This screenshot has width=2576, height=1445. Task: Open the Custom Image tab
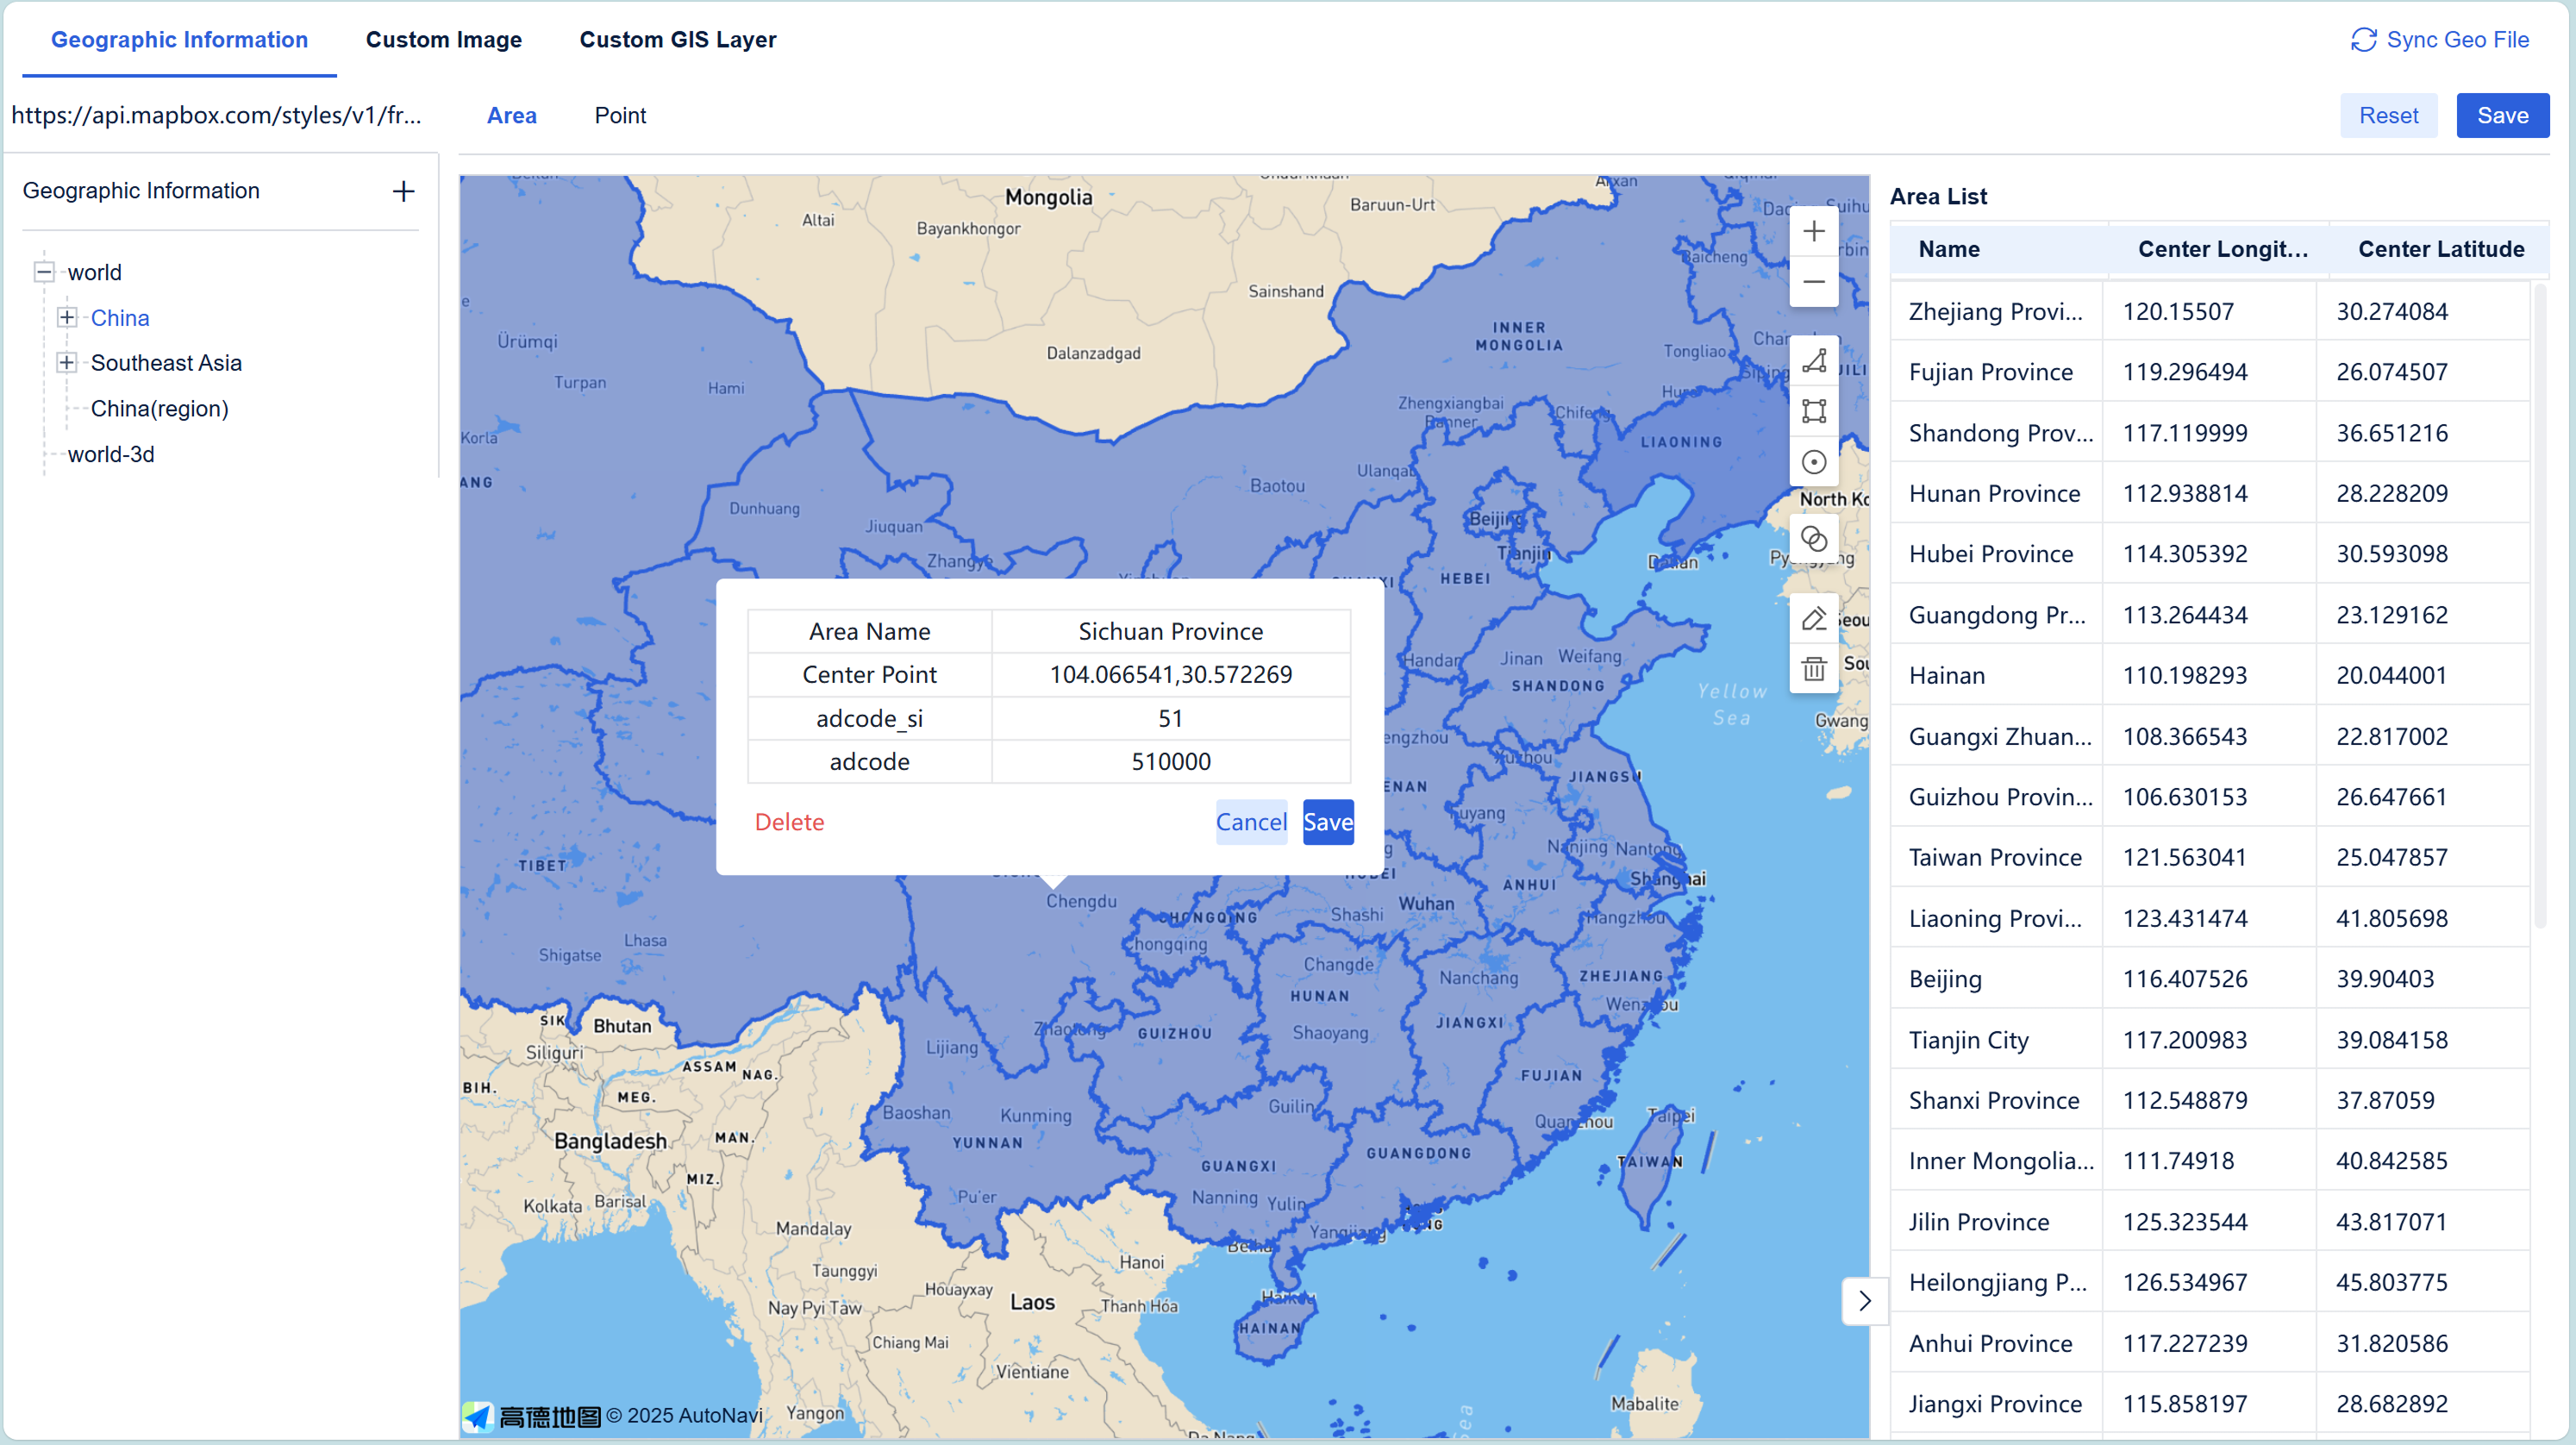click(444, 40)
